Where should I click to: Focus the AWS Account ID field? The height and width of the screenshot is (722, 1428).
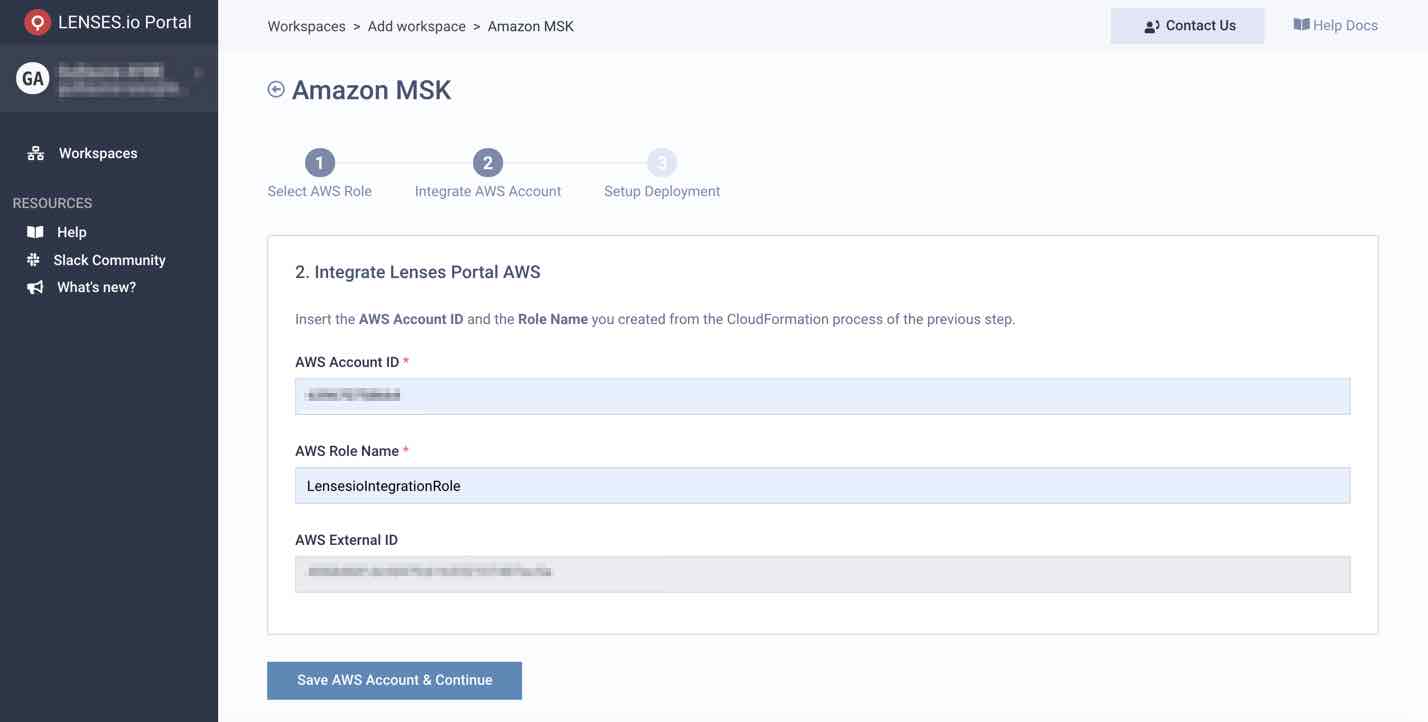coord(822,396)
